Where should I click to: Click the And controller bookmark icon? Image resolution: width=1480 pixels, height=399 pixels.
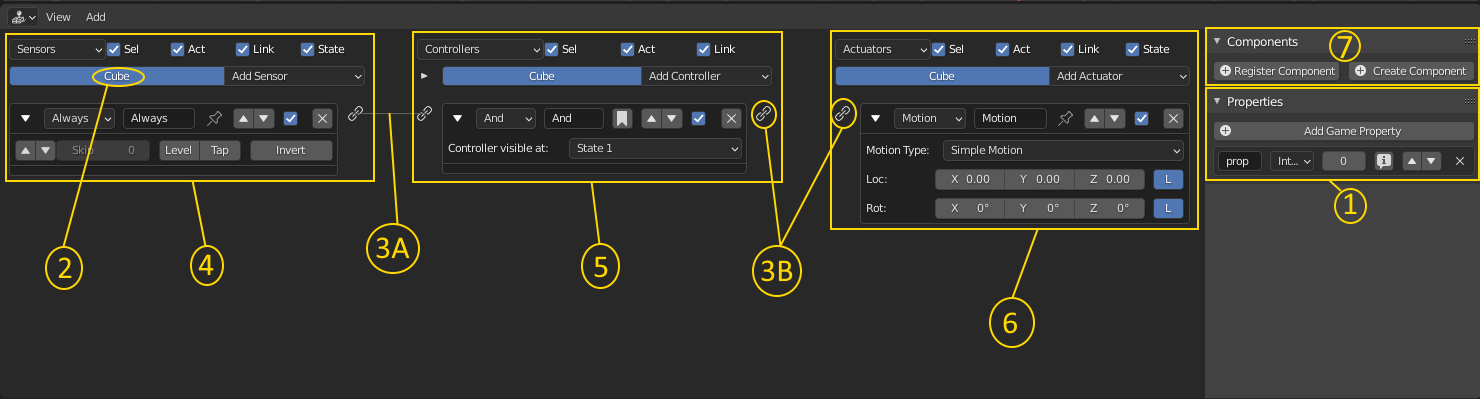(x=621, y=118)
